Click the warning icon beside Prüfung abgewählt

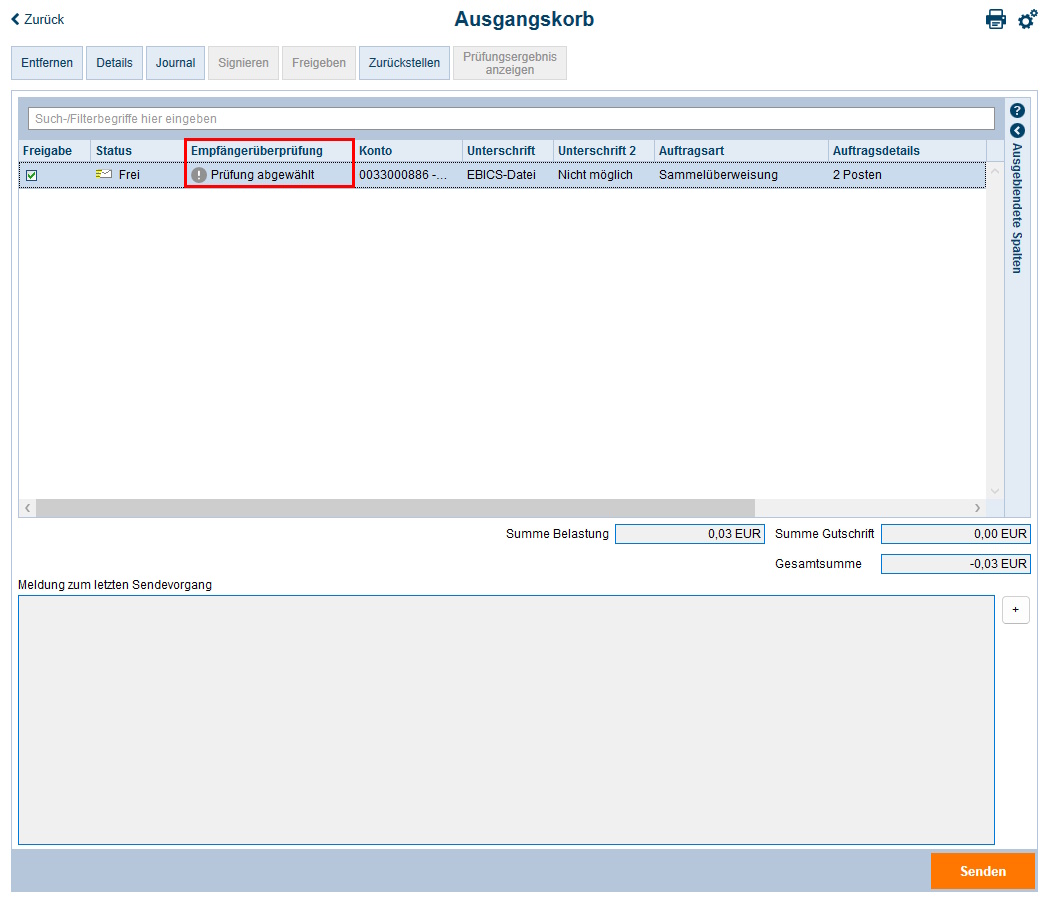pyautogui.click(x=199, y=175)
